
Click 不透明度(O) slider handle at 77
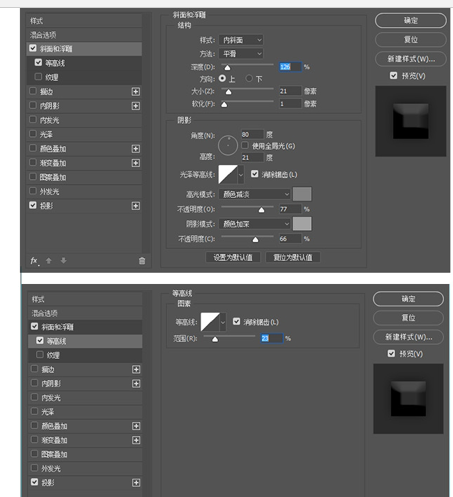(261, 210)
